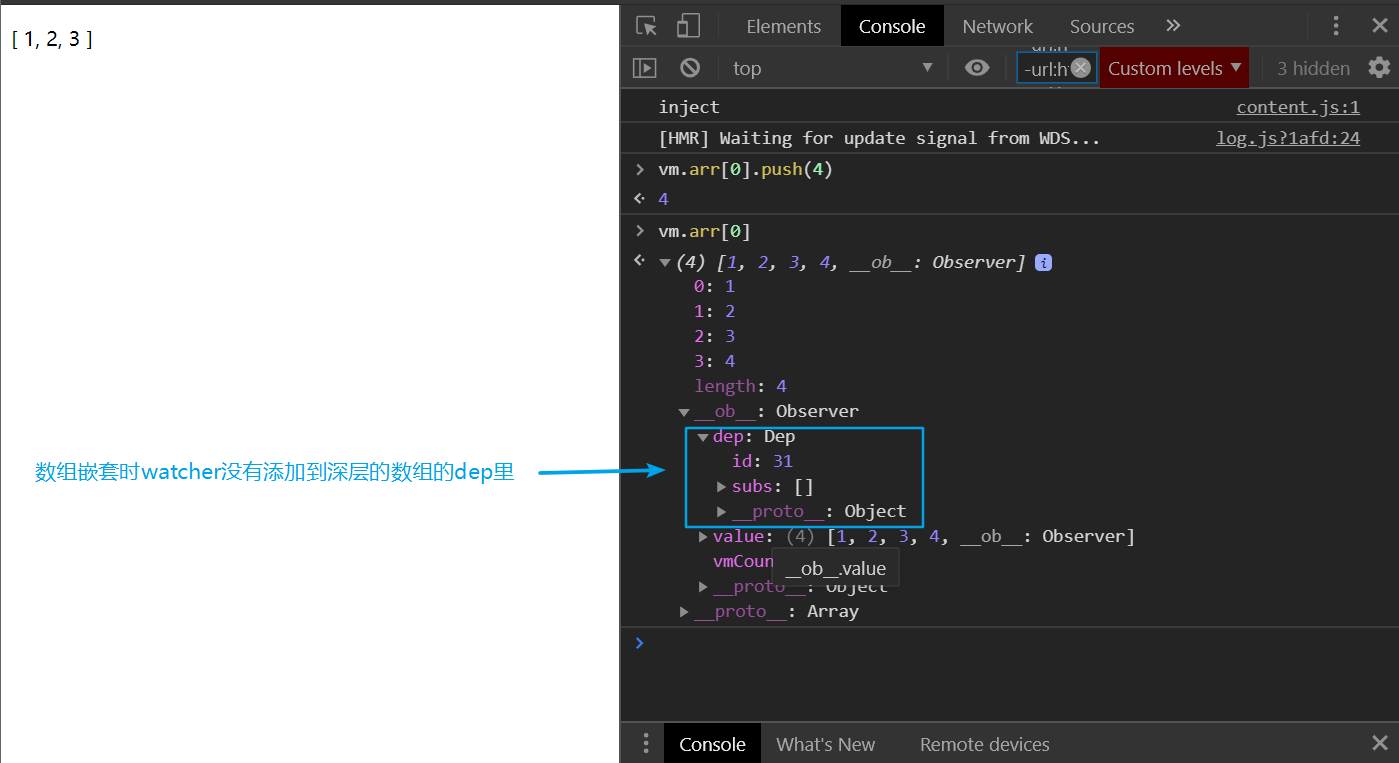Select the id: 31 property row
The width and height of the screenshot is (1399, 763).
tap(762, 462)
